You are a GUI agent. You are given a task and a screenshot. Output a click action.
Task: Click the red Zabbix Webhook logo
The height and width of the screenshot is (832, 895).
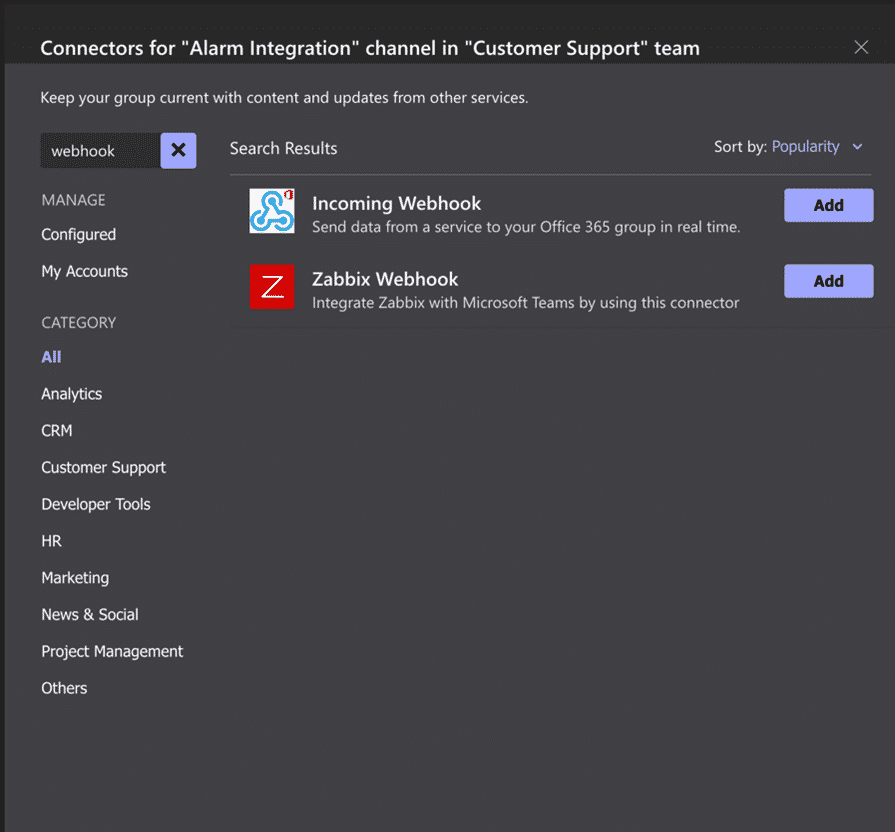click(272, 286)
